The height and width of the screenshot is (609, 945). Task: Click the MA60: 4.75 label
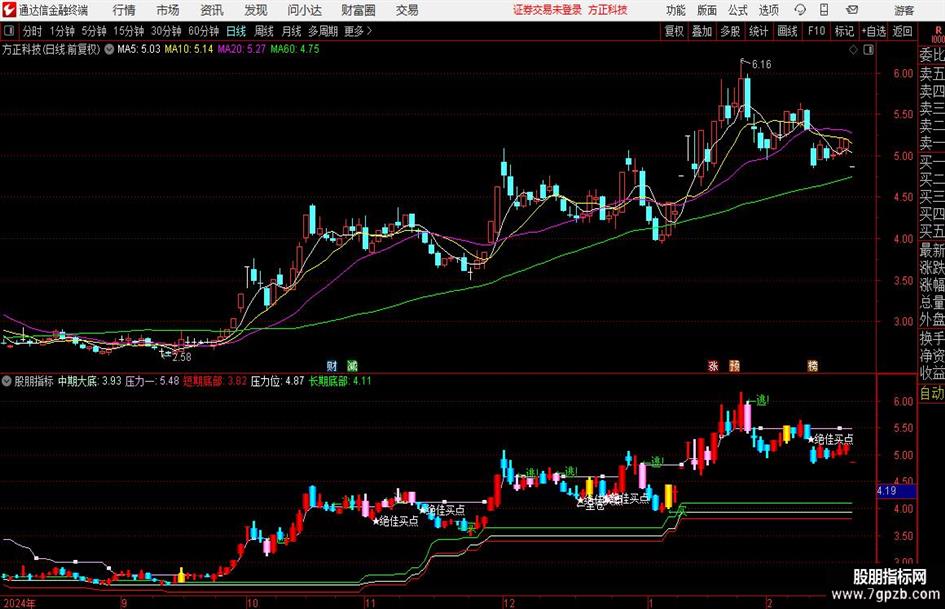[295, 49]
